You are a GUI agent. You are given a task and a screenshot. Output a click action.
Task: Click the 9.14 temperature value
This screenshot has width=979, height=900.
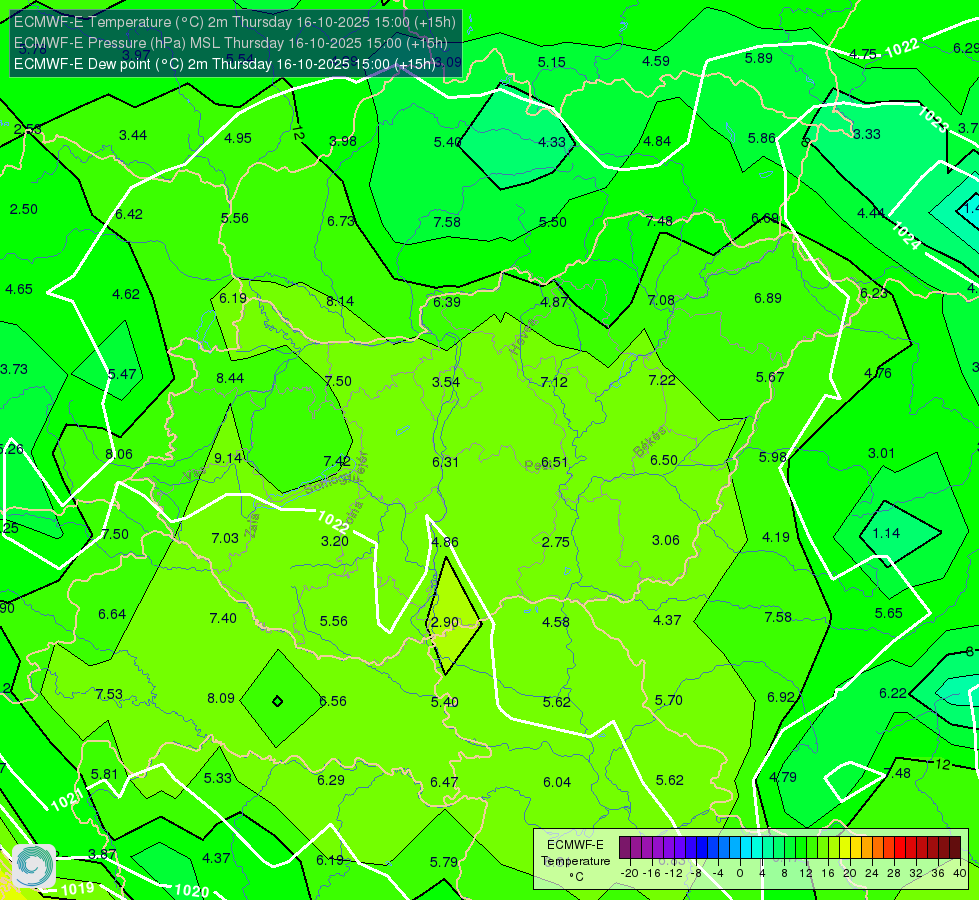coord(228,458)
